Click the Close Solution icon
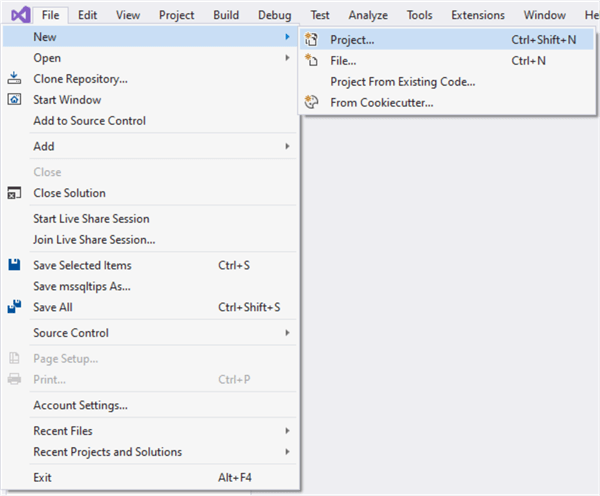600x496 pixels. pos(14,193)
